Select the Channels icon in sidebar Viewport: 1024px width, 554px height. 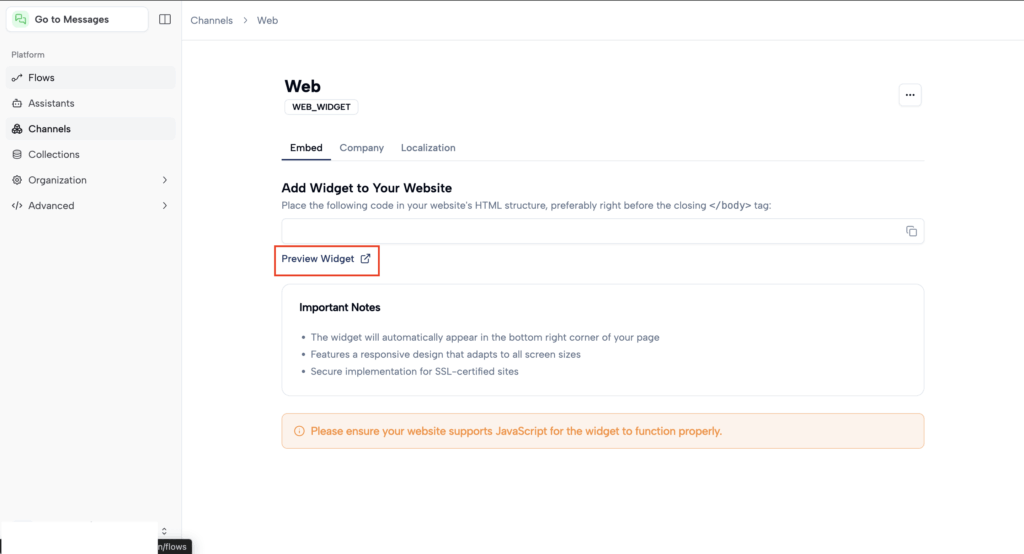click(x=17, y=129)
